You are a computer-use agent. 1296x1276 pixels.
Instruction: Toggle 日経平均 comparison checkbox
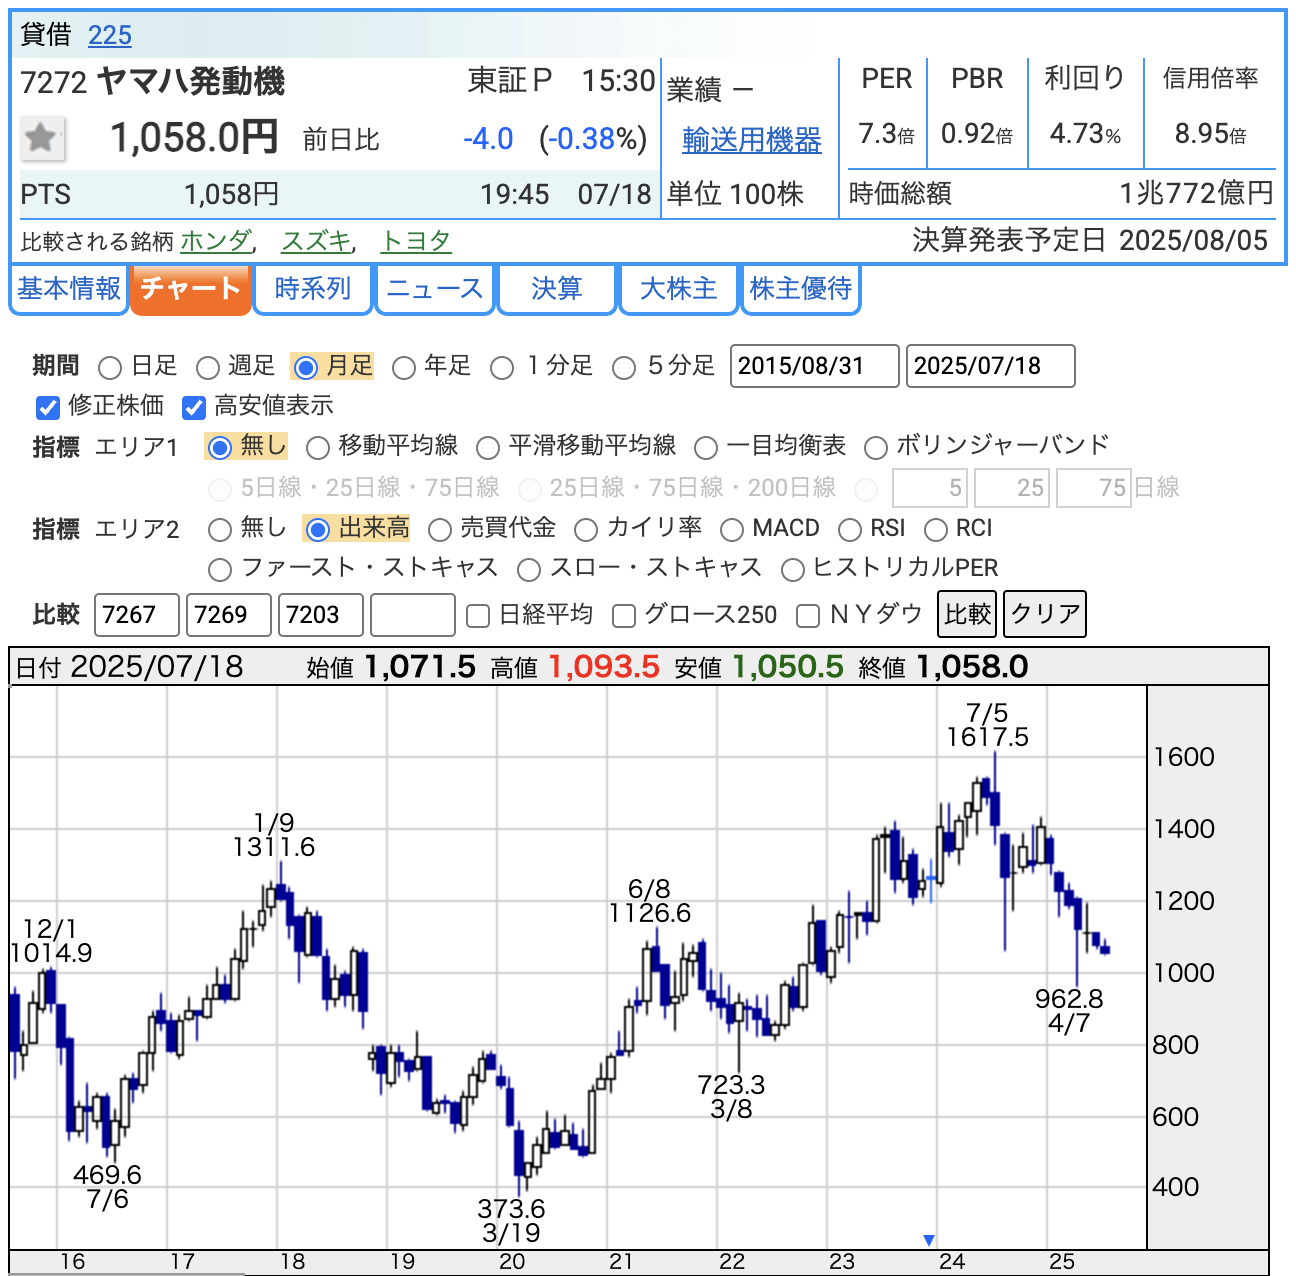(478, 616)
